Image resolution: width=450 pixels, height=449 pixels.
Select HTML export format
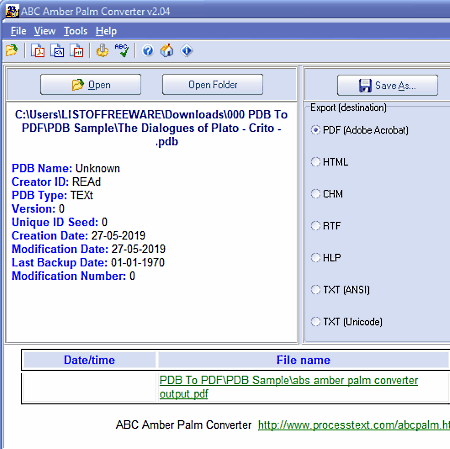pyautogui.click(x=329, y=162)
